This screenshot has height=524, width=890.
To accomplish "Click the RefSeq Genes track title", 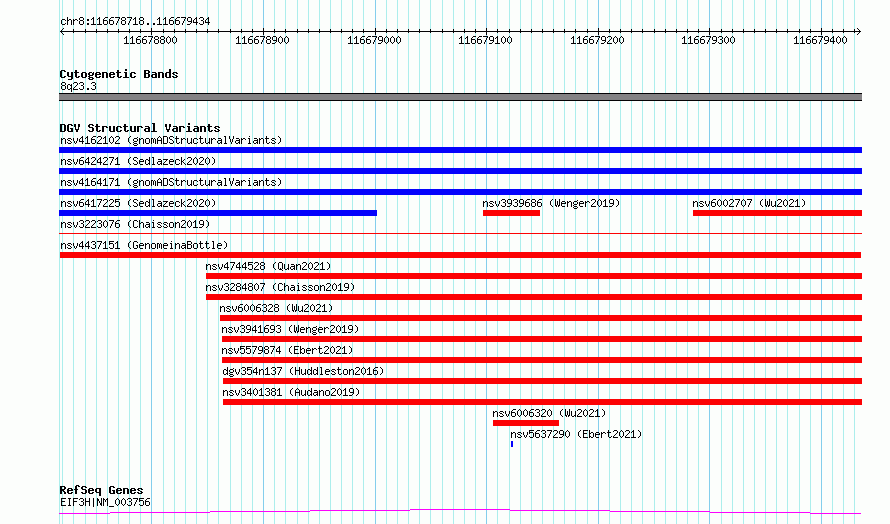I will pyautogui.click(x=101, y=490).
